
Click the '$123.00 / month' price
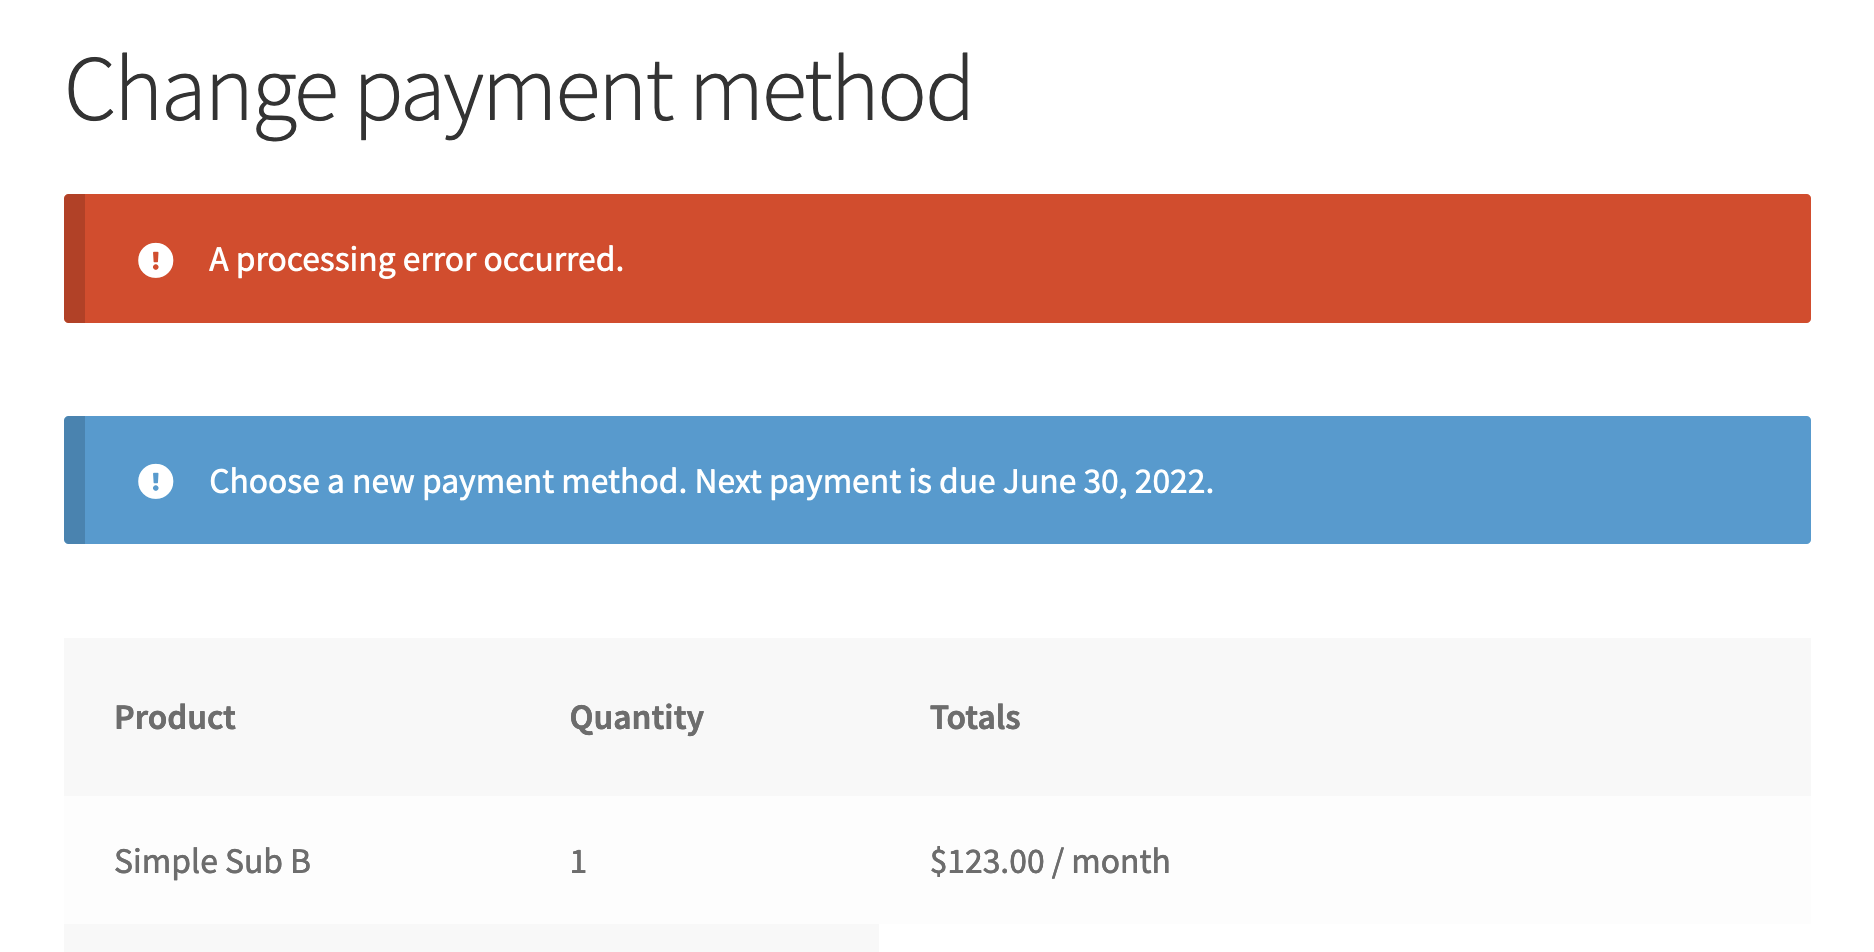click(1050, 861)
